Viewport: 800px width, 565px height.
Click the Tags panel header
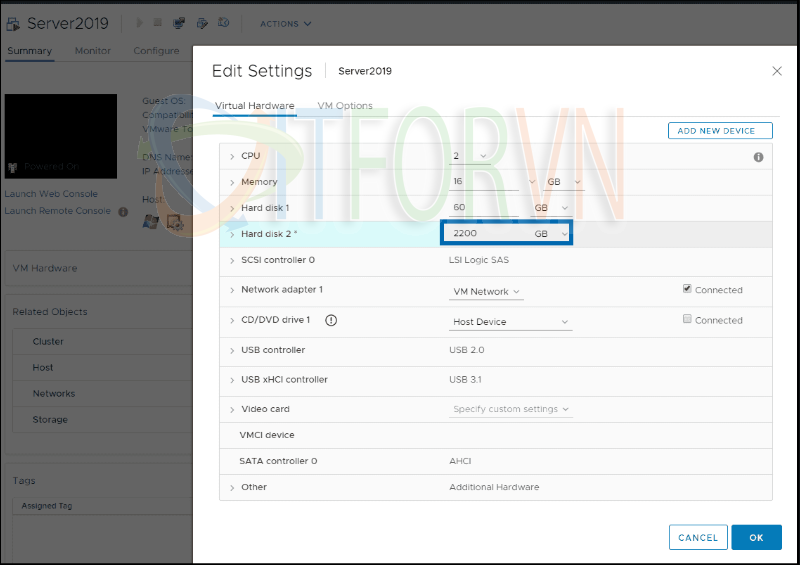[99, 481]
